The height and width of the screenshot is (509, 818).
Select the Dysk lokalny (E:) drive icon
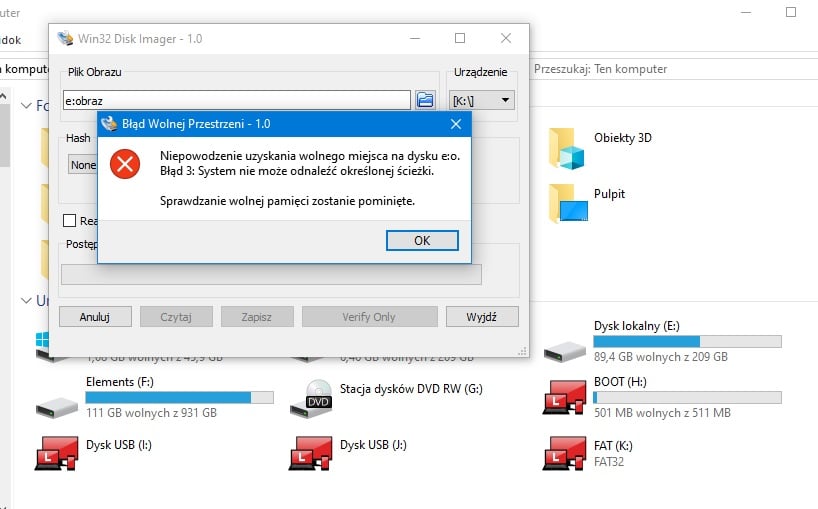coord(564,352)
